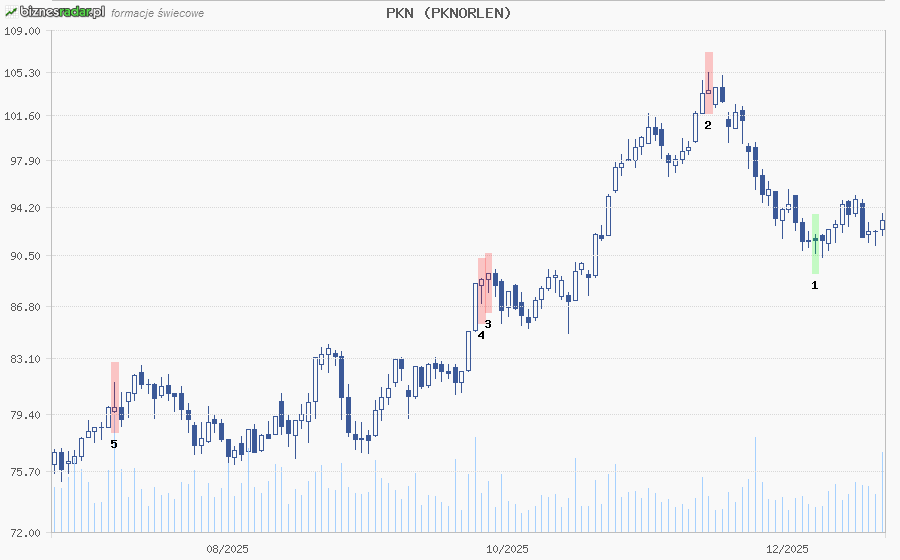Select pattern marker number 5
The height and width of the screenshot is (560, 900).
click(113, 443)
